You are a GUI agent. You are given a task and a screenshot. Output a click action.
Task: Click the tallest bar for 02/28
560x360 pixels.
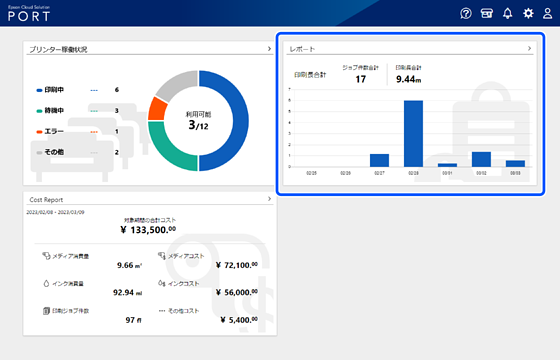tap(413, 134)
